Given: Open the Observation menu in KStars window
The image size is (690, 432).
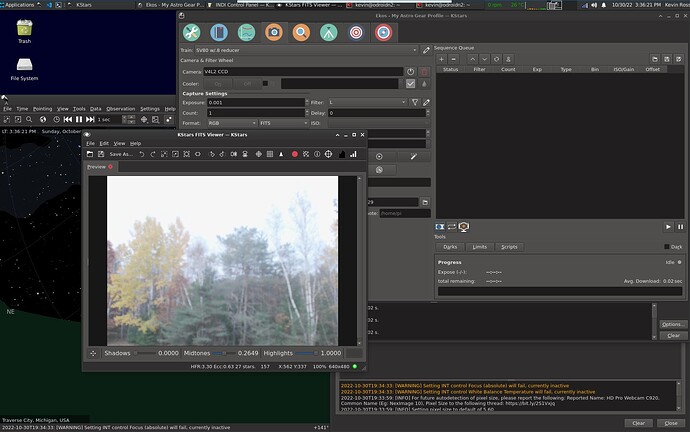Looking at the screenshot, I should [x=121, y=109].
